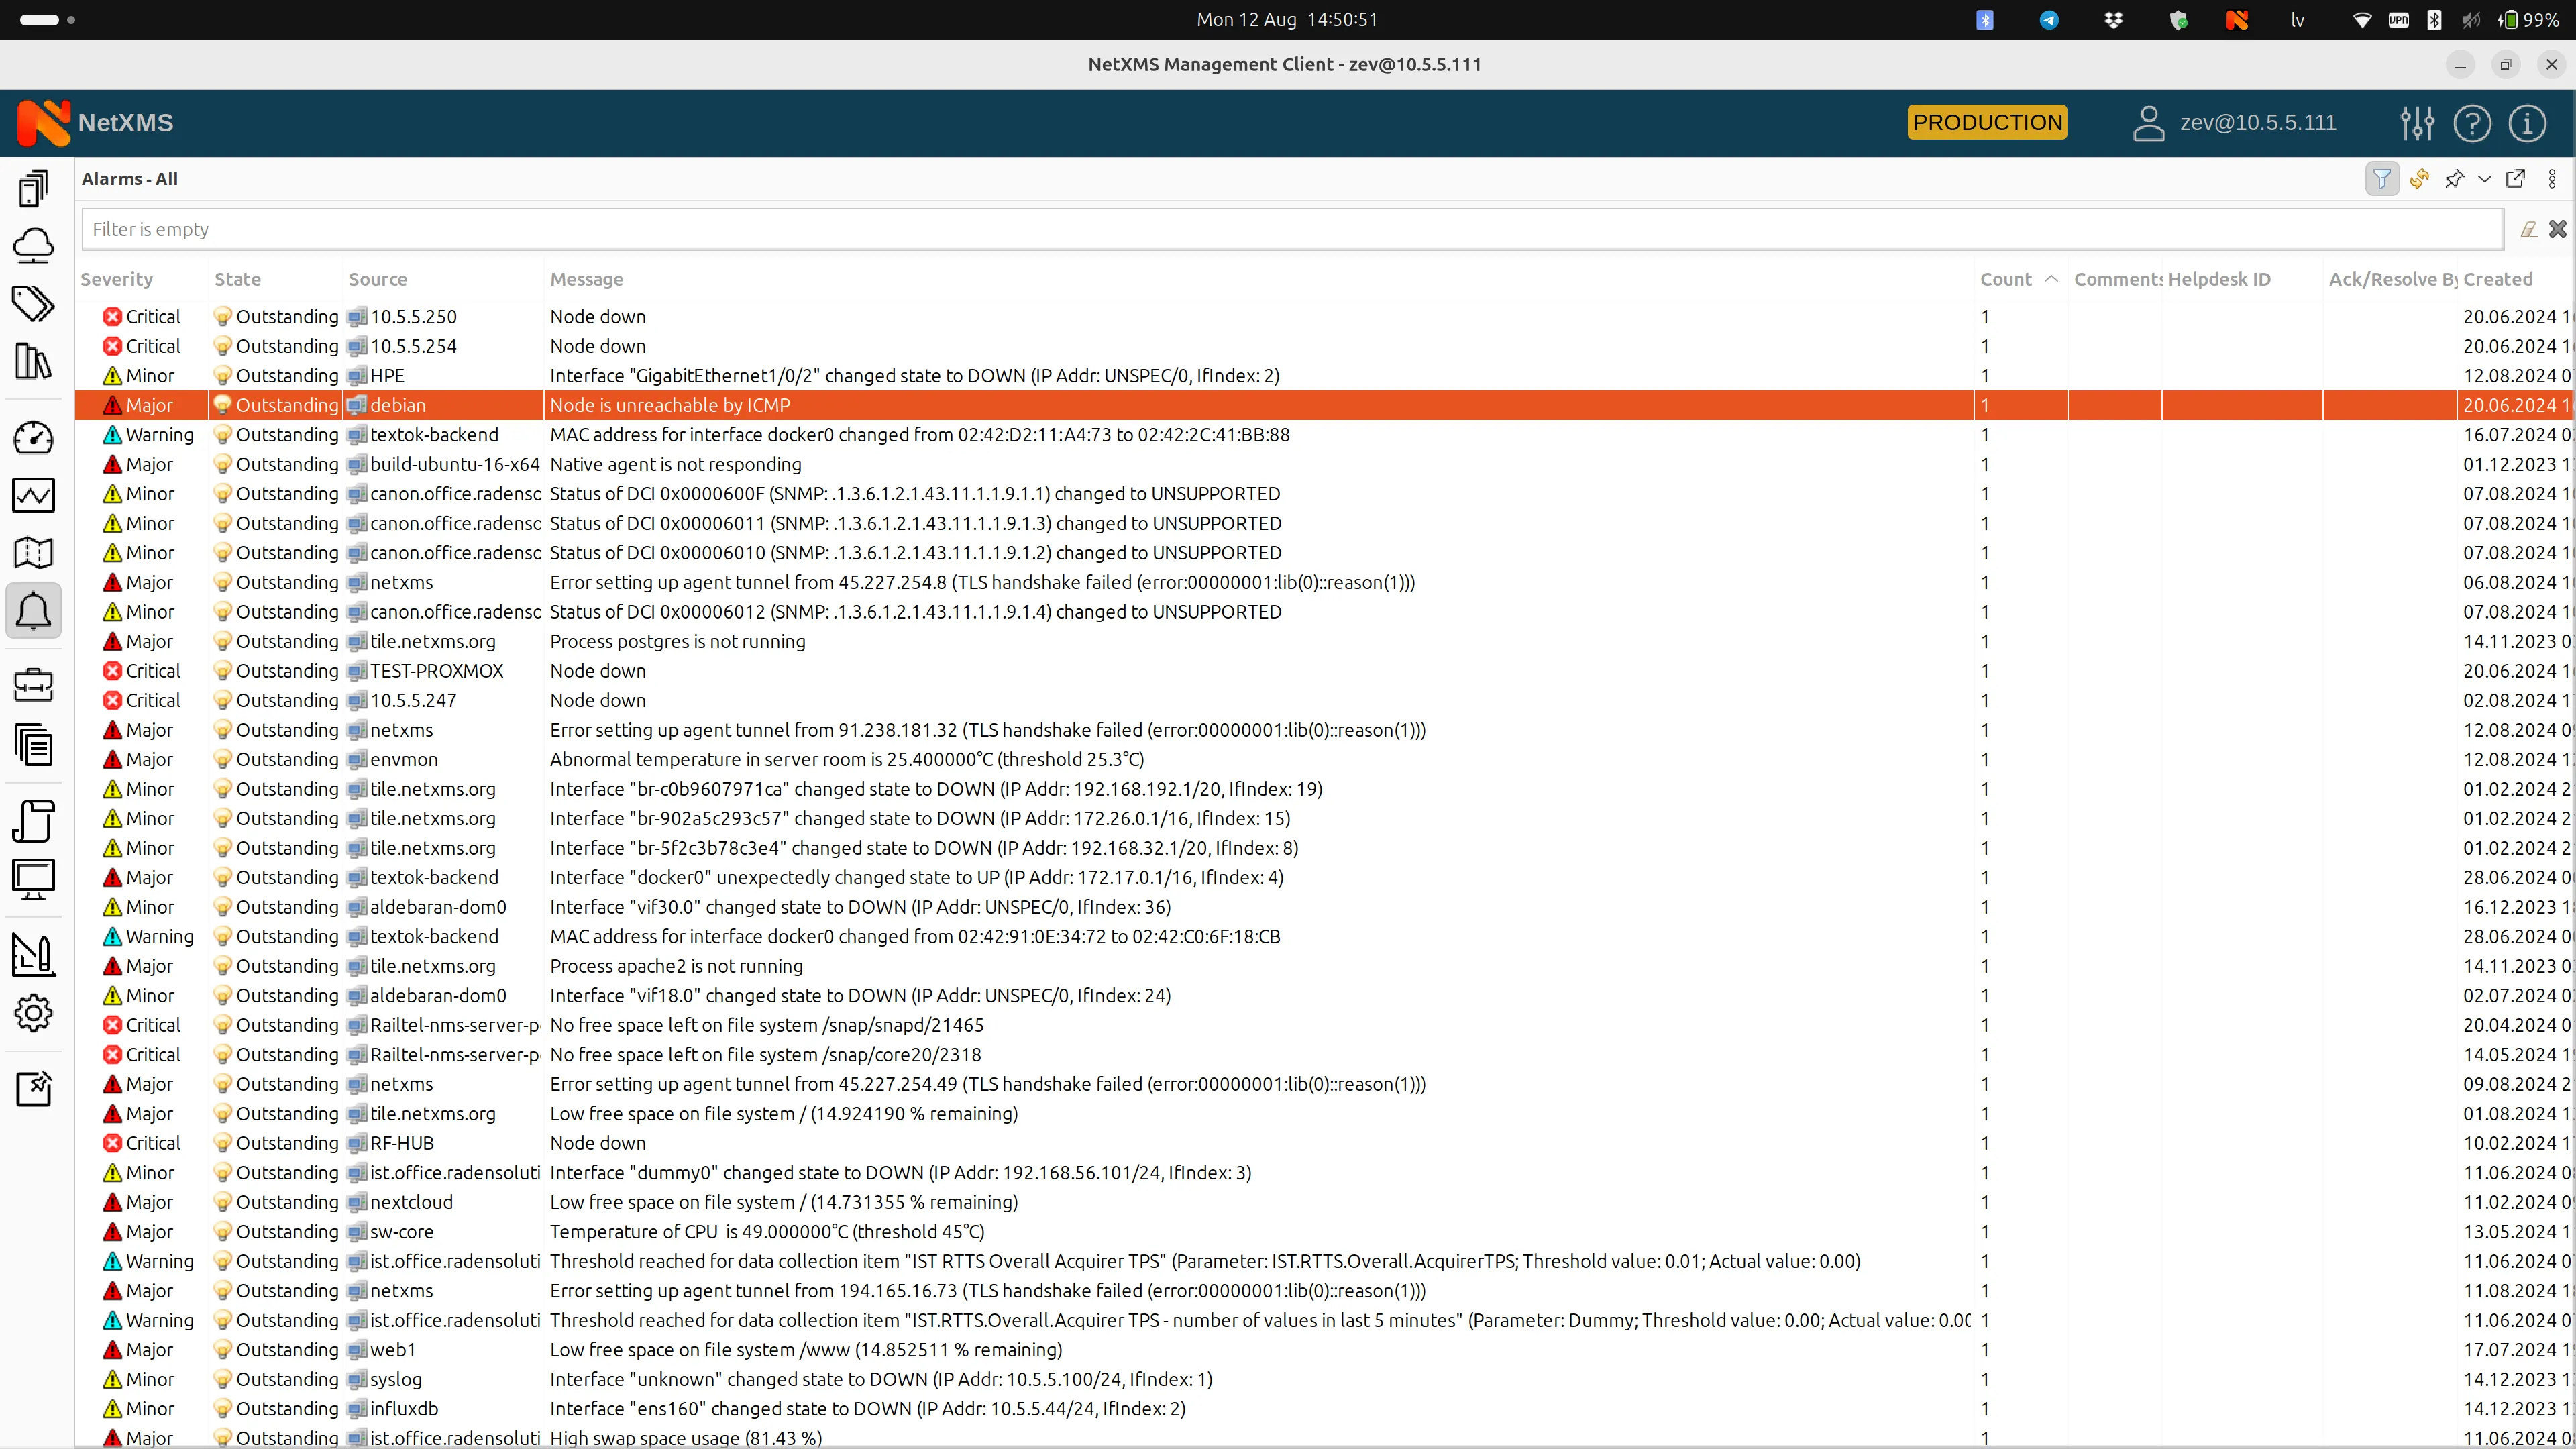The width and height of the screenshot is (2576, 1449).
Task: Open the Alarms bell icon in sidebar
Action: [x=33, y=611]
